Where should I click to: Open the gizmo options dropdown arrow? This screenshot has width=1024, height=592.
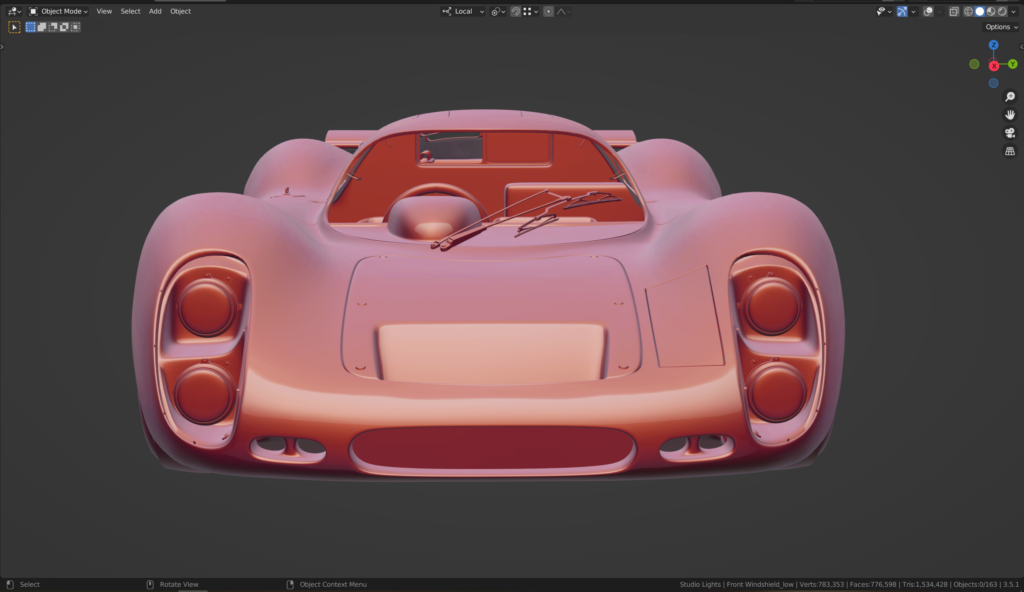click(913, 11)
